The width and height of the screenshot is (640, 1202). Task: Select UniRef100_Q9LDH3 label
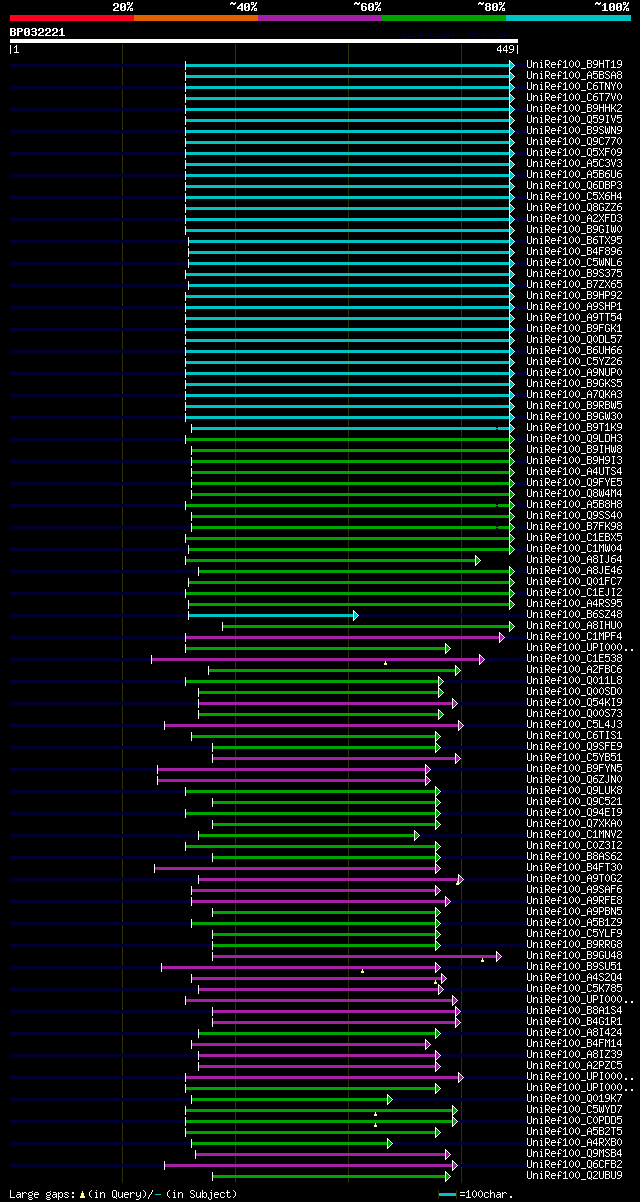tap(574, 438)
